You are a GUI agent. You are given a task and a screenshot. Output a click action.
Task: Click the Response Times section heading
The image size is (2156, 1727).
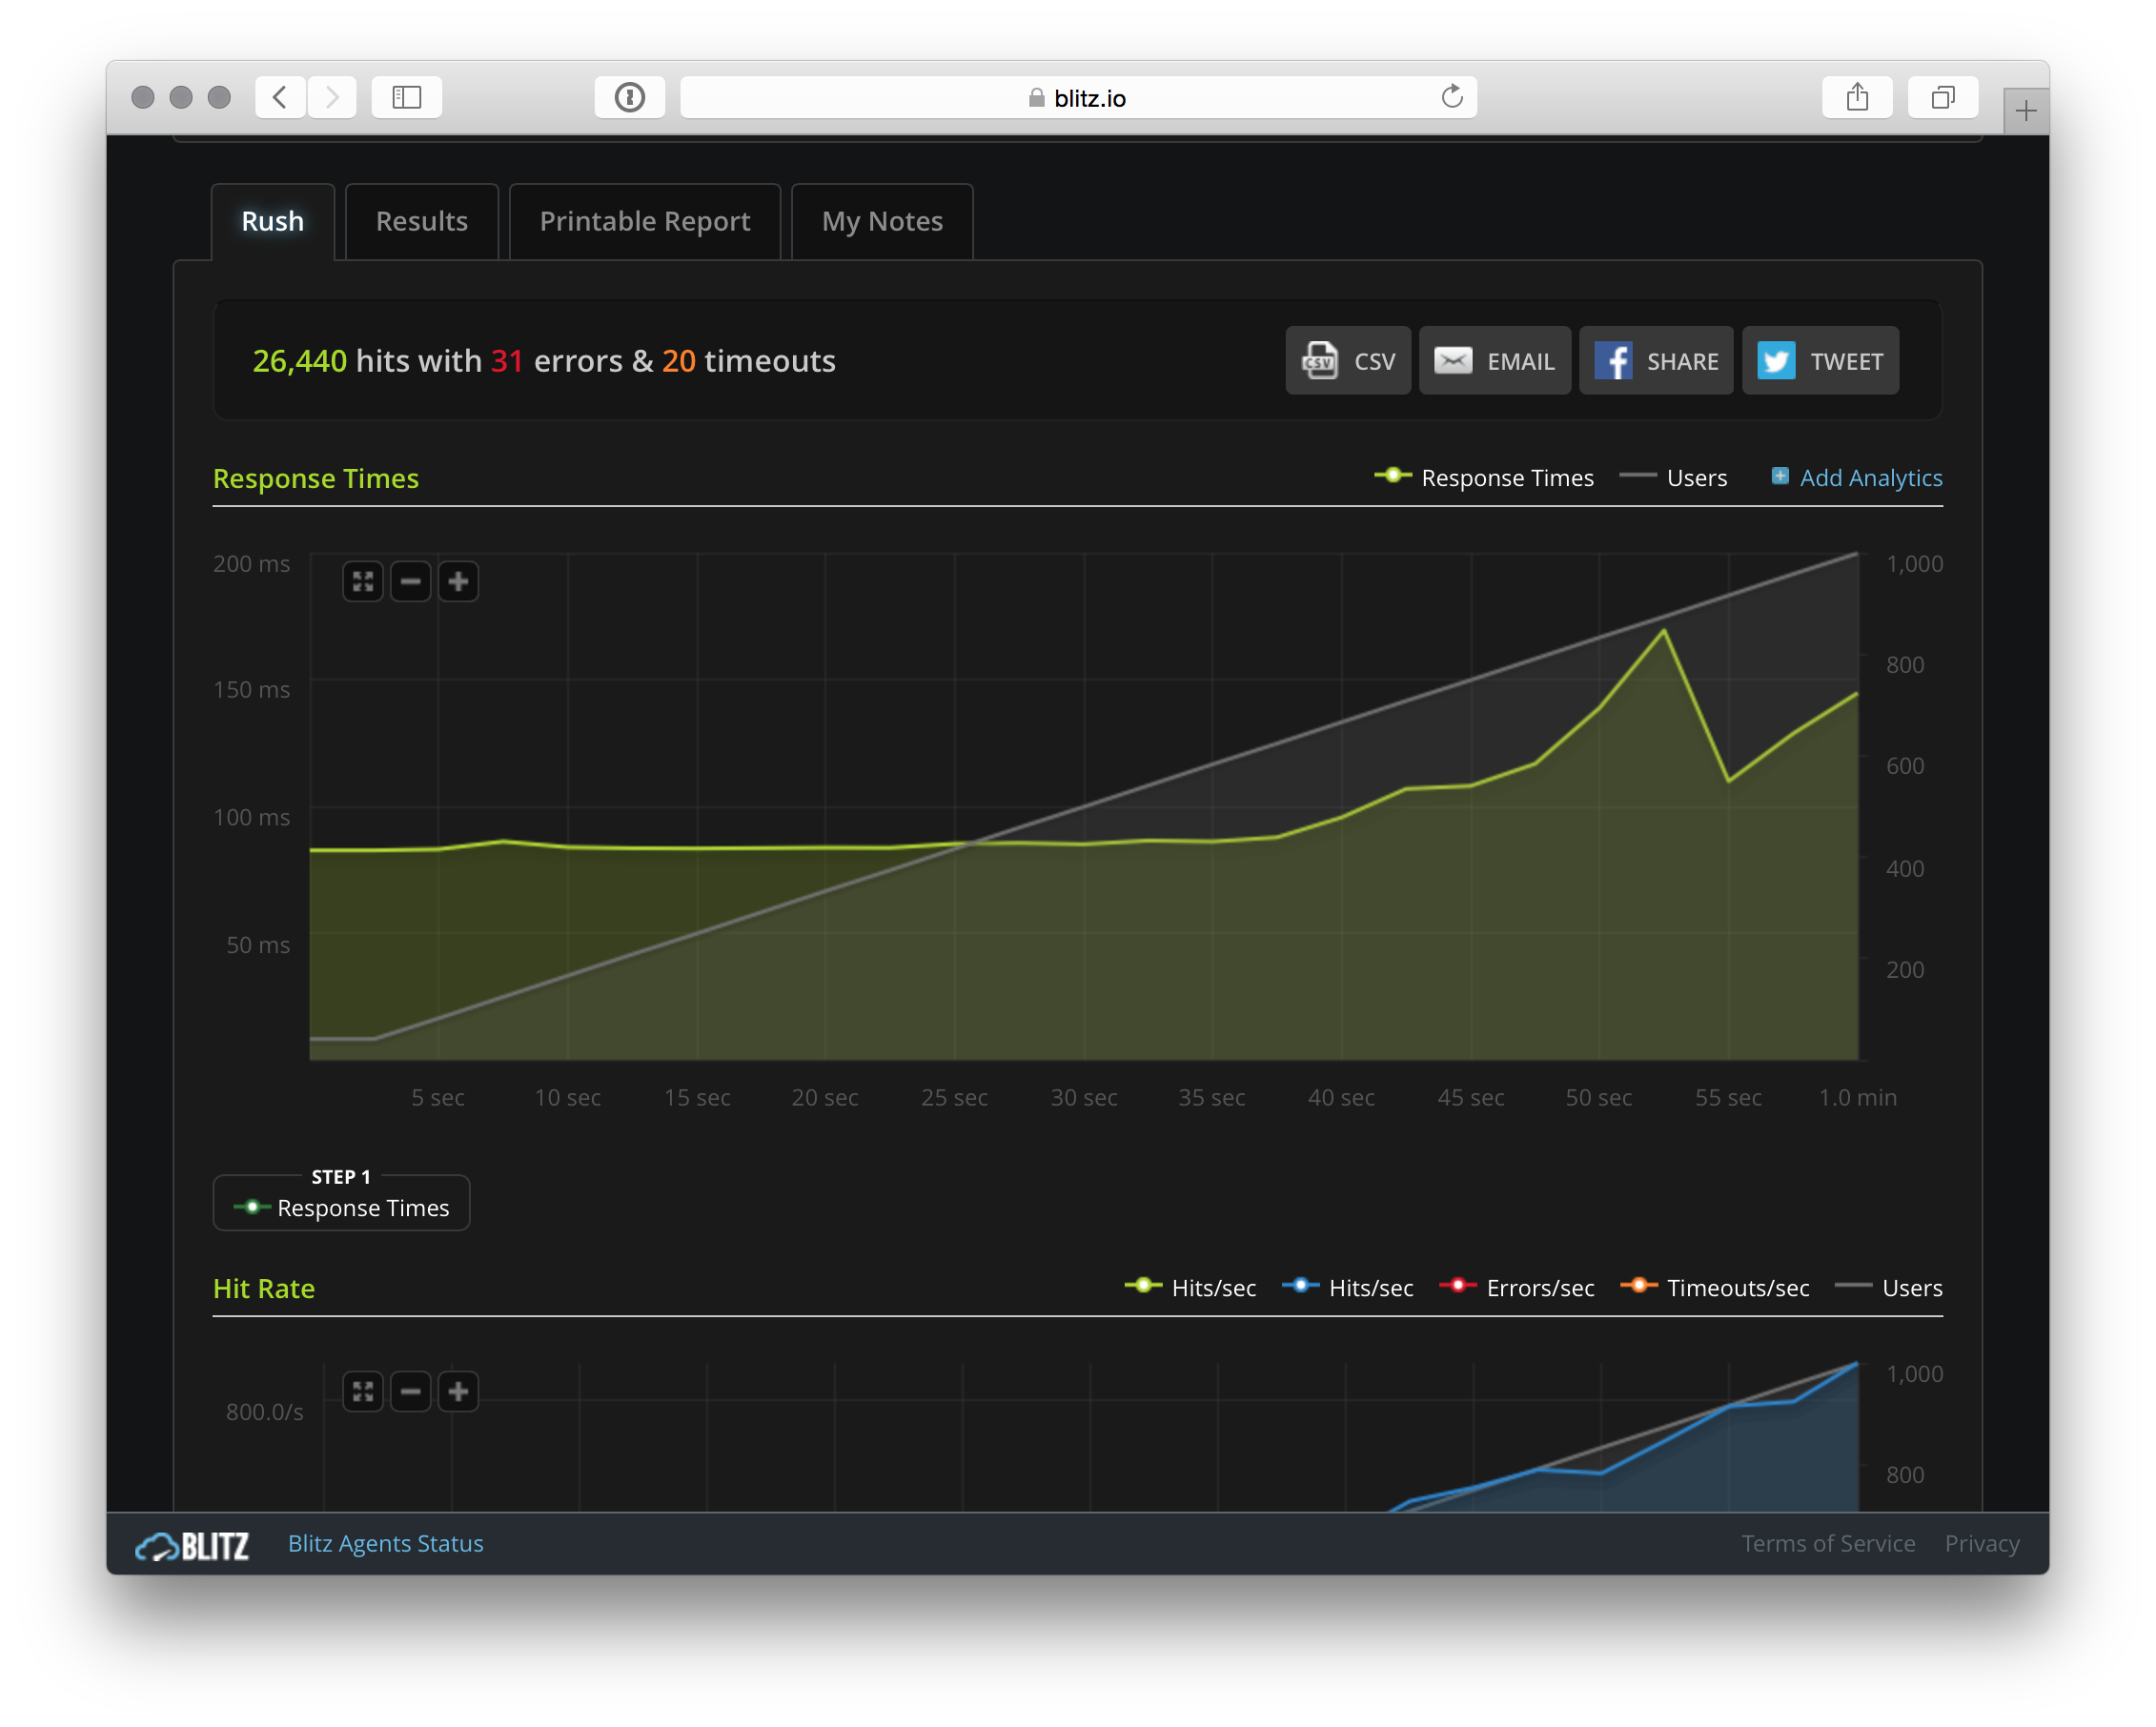coord(316,479)
